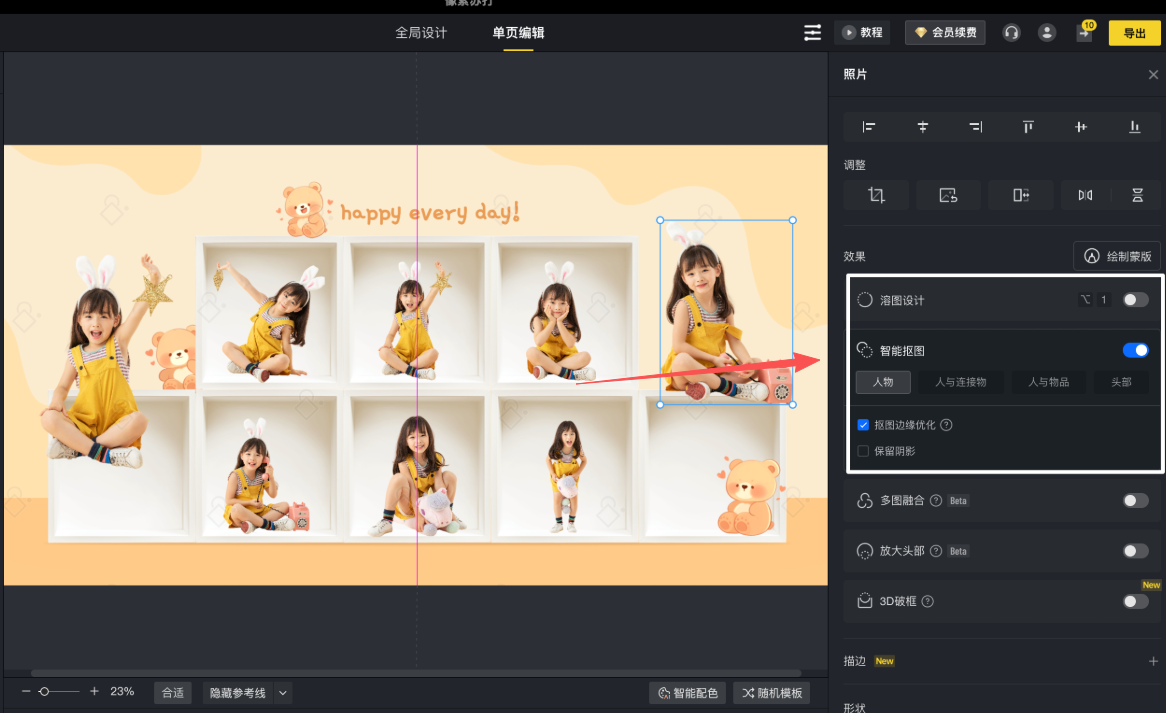Click the 绘制蒙版 button

click(1118, 256)
